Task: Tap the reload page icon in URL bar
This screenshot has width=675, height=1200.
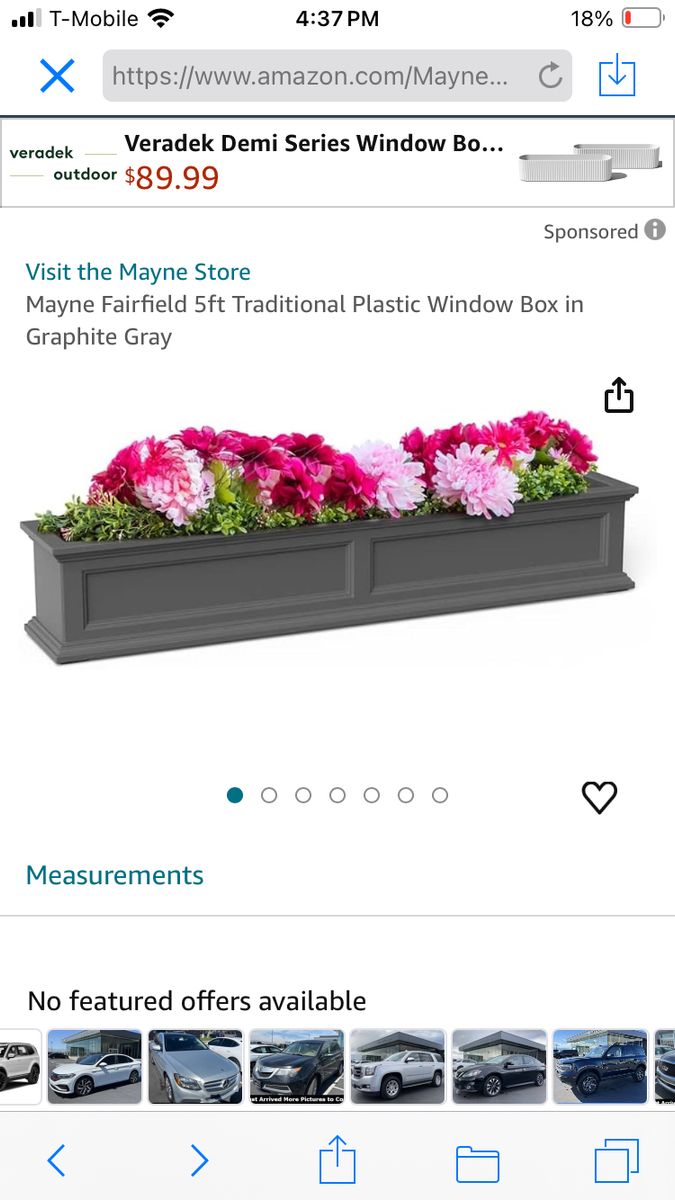Action: (x=550, y=76)
